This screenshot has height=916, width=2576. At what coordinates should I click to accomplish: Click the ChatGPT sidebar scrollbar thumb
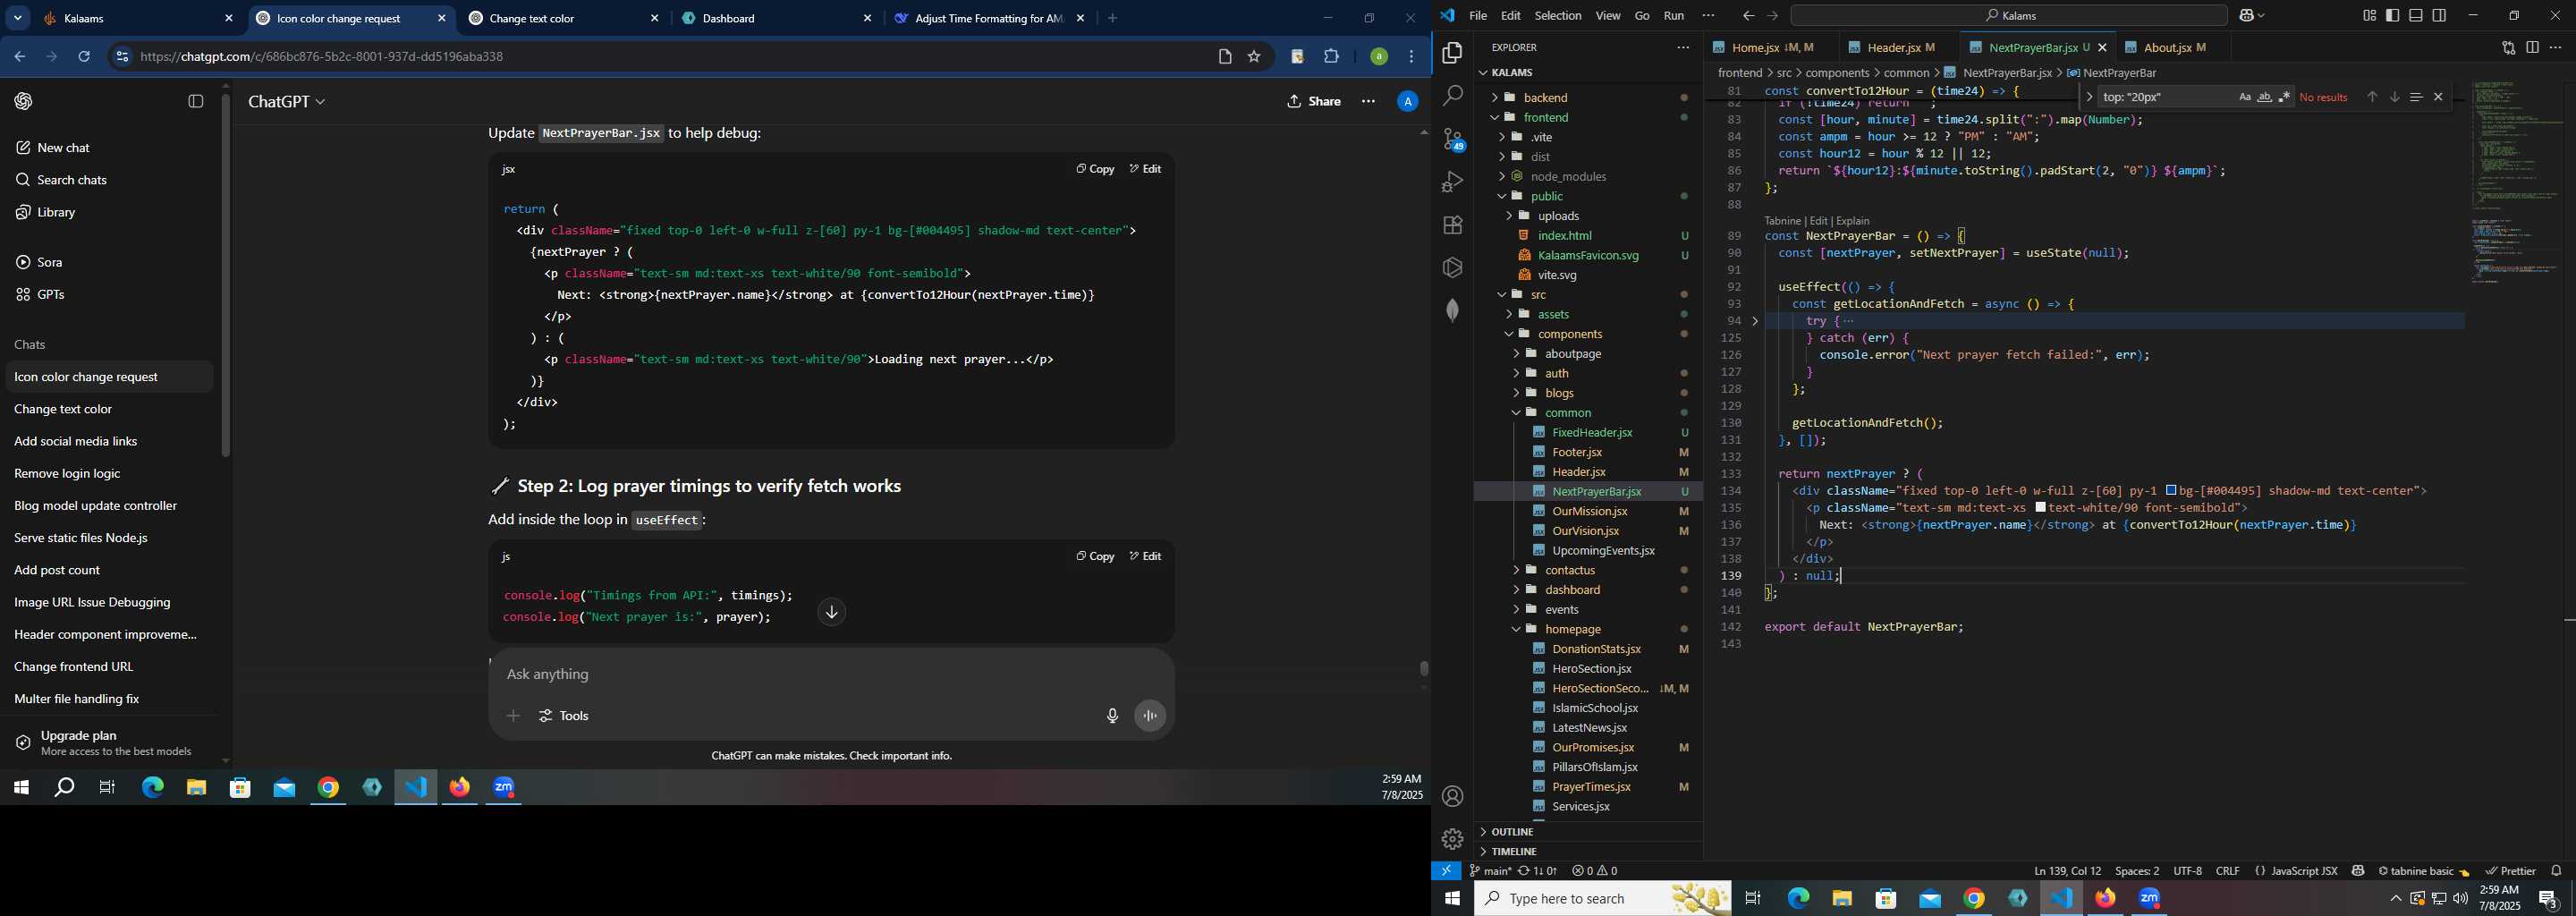click(226, 275)
